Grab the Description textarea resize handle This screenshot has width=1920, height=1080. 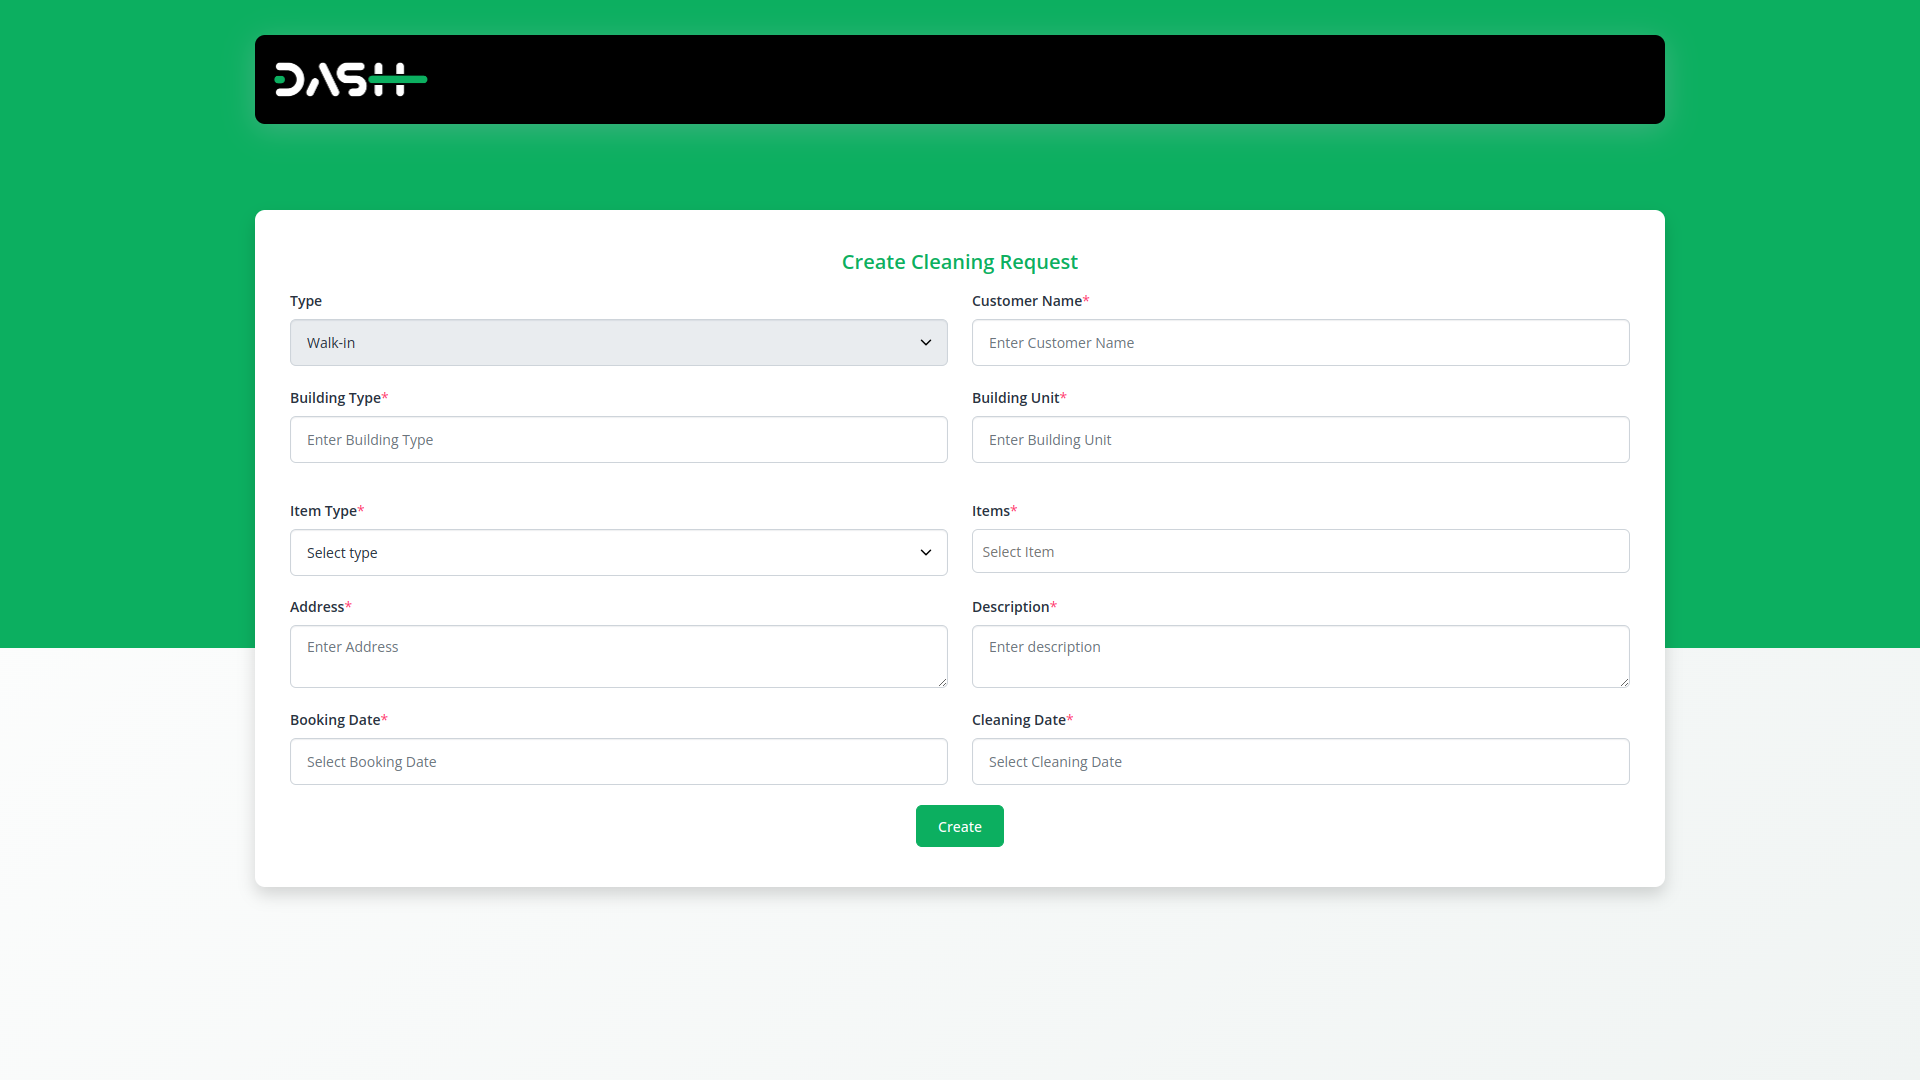coord(1624,682)
